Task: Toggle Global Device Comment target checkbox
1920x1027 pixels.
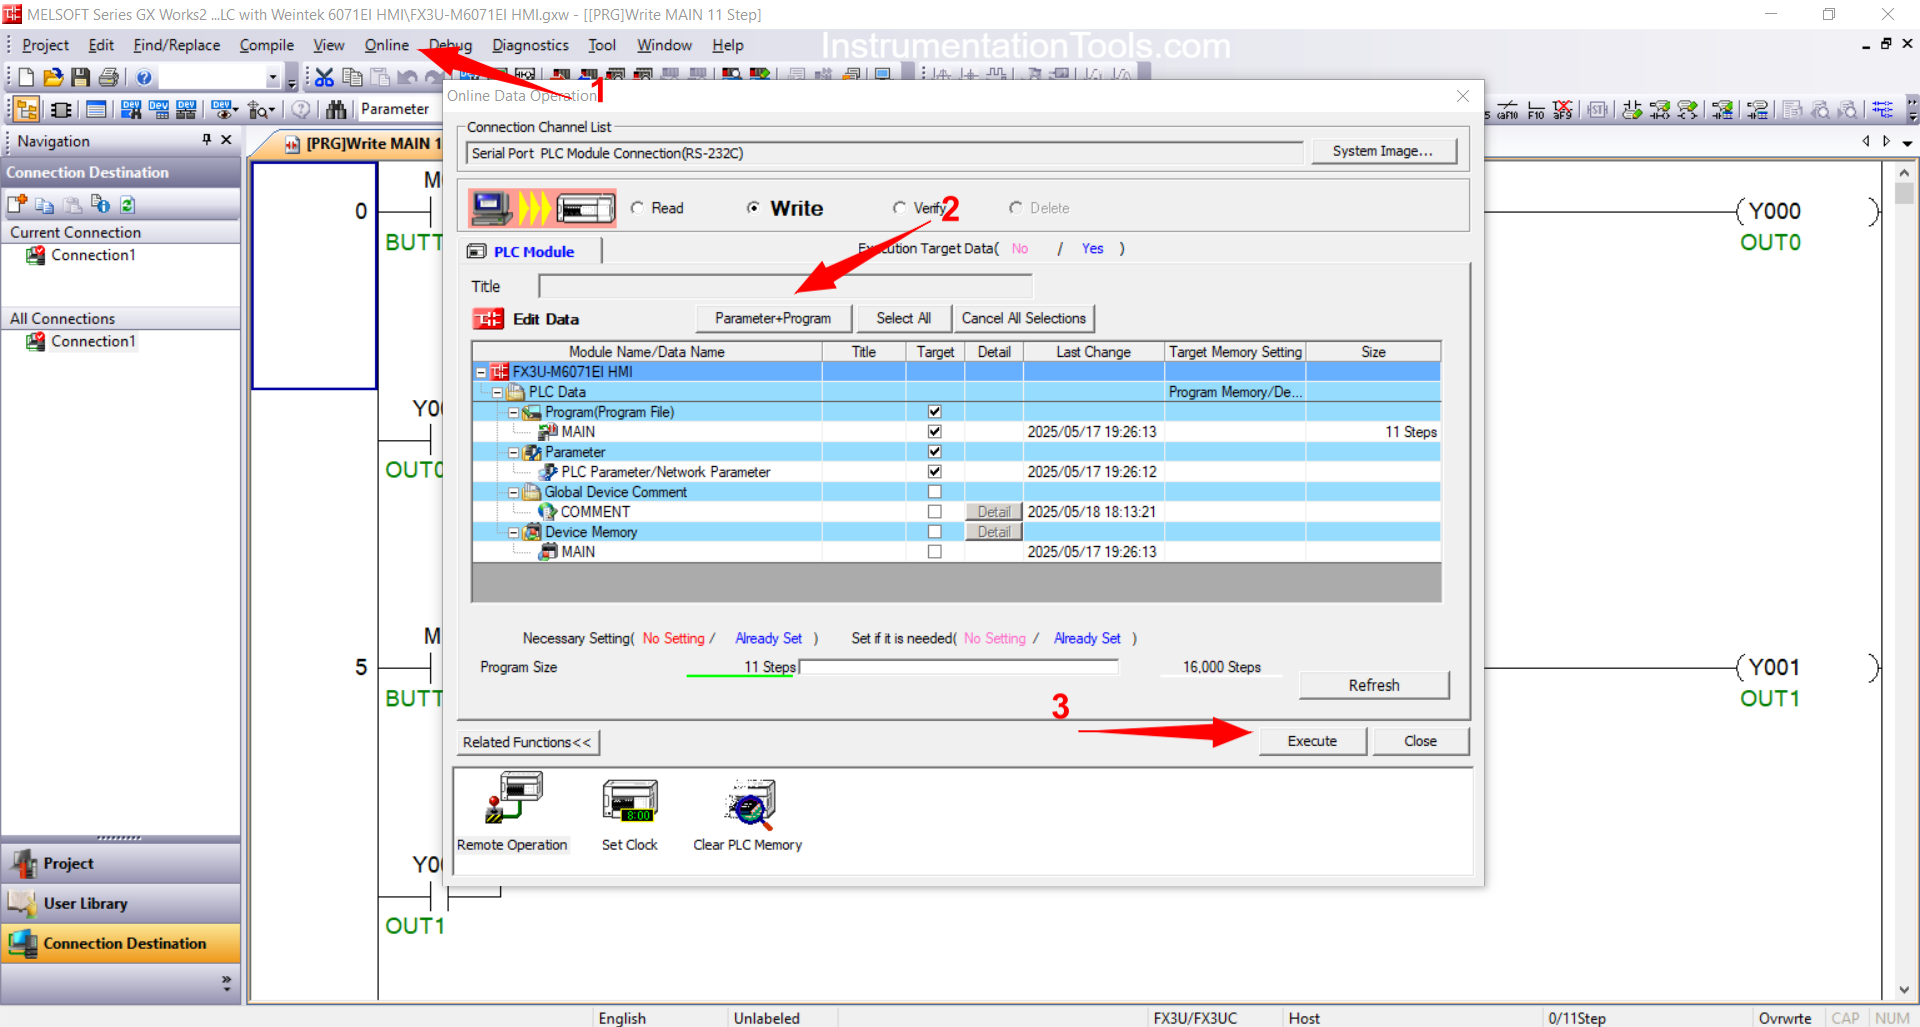Action: click(934, 492)
